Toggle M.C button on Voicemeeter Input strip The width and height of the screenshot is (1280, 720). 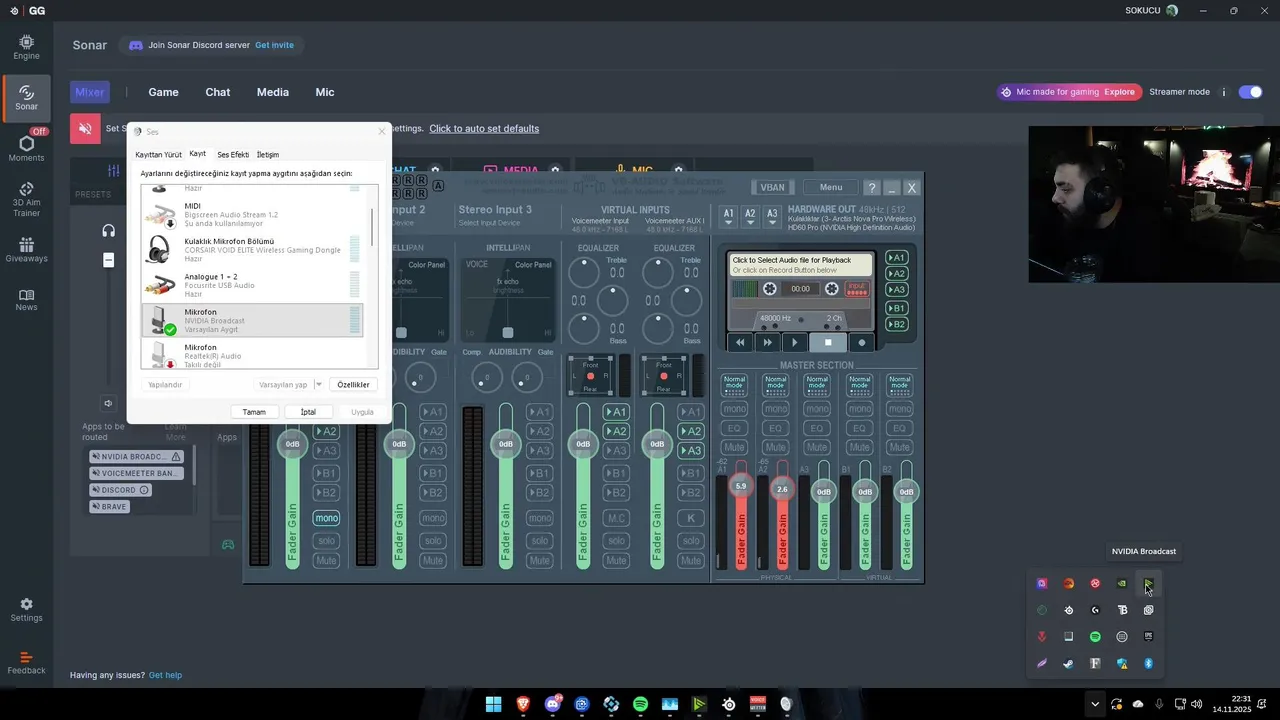click(x=617, y=518)
